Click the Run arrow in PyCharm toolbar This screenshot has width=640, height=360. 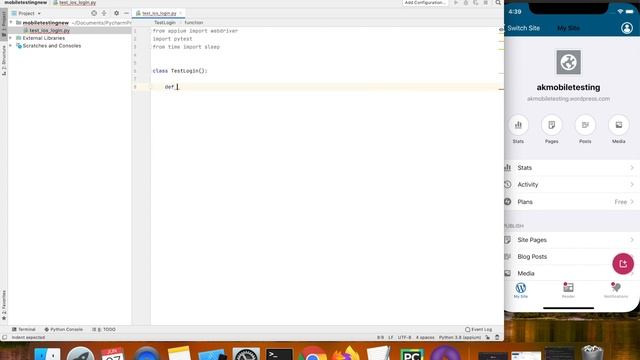(x=456, y=2)
